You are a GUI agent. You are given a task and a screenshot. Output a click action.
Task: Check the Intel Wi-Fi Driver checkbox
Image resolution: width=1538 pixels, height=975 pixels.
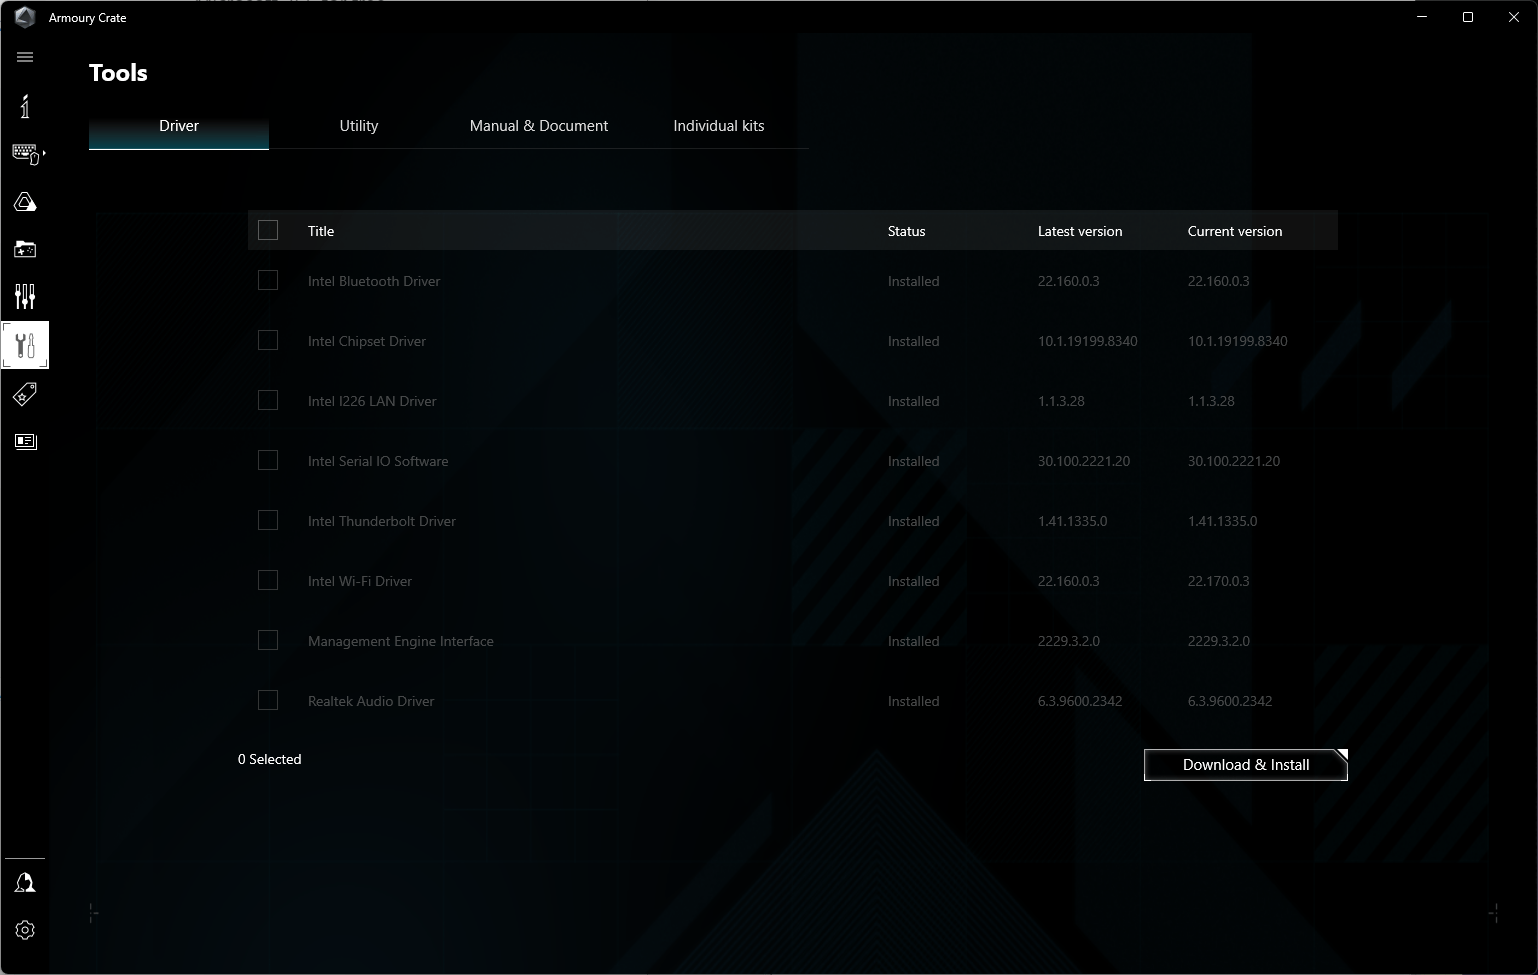click(268, 580)
